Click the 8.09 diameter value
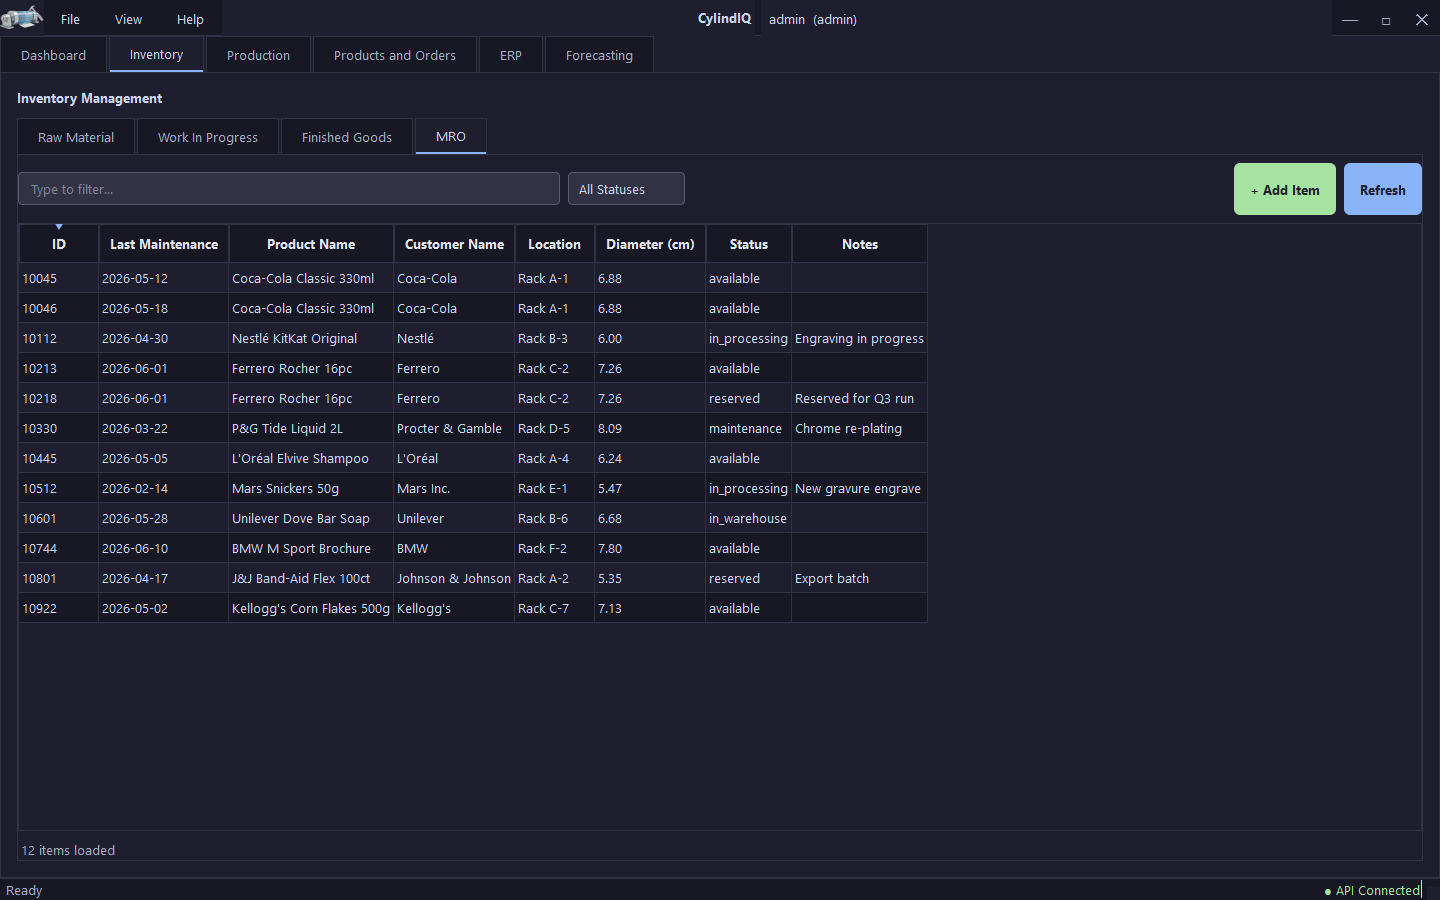 click(x=650, y=428)
